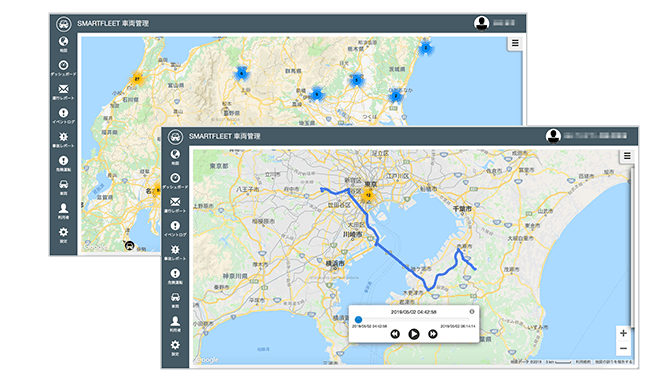Rewind the route playback
Screen dimensions: 672x378
[x=395, y=334]
